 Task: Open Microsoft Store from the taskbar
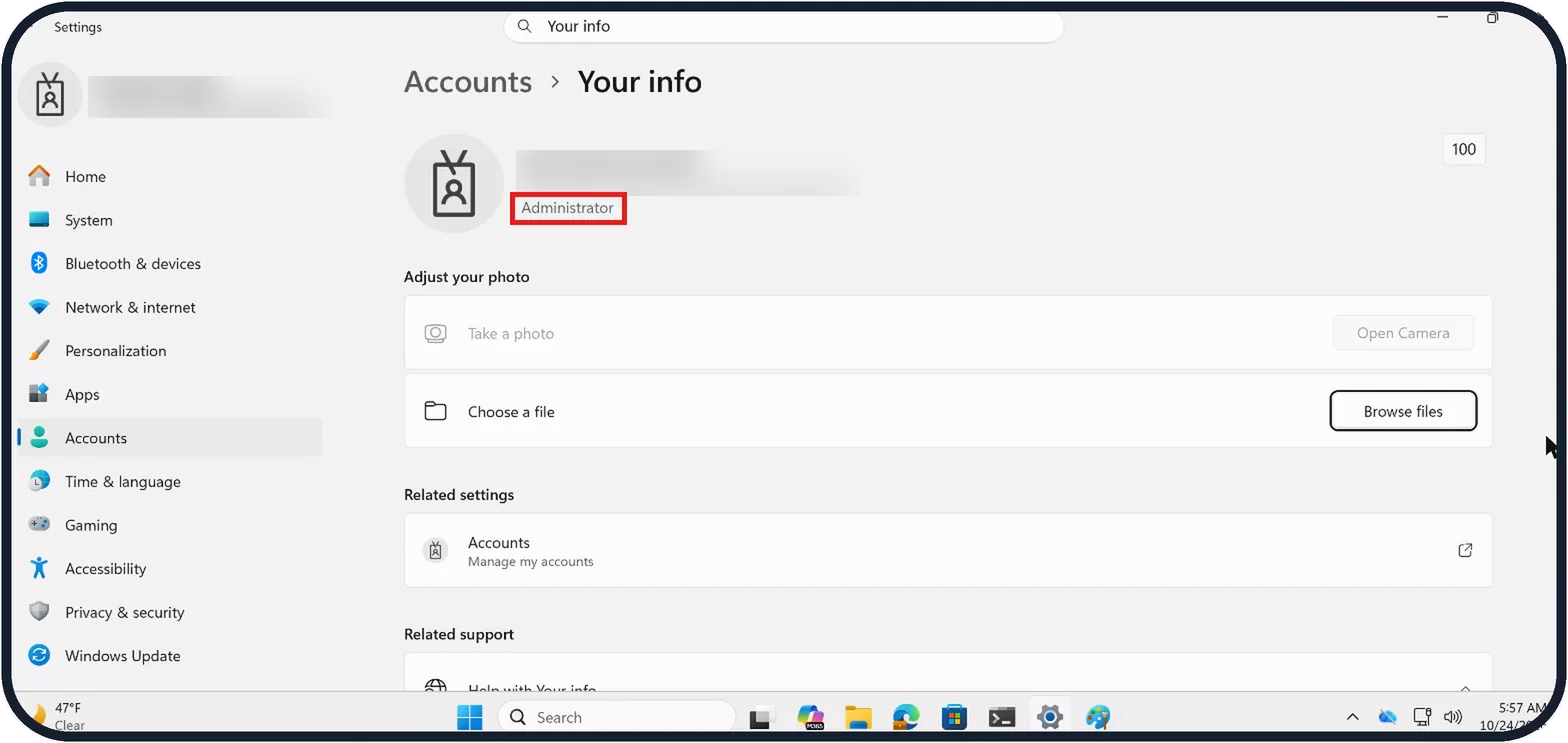click(x=954, y=717)
